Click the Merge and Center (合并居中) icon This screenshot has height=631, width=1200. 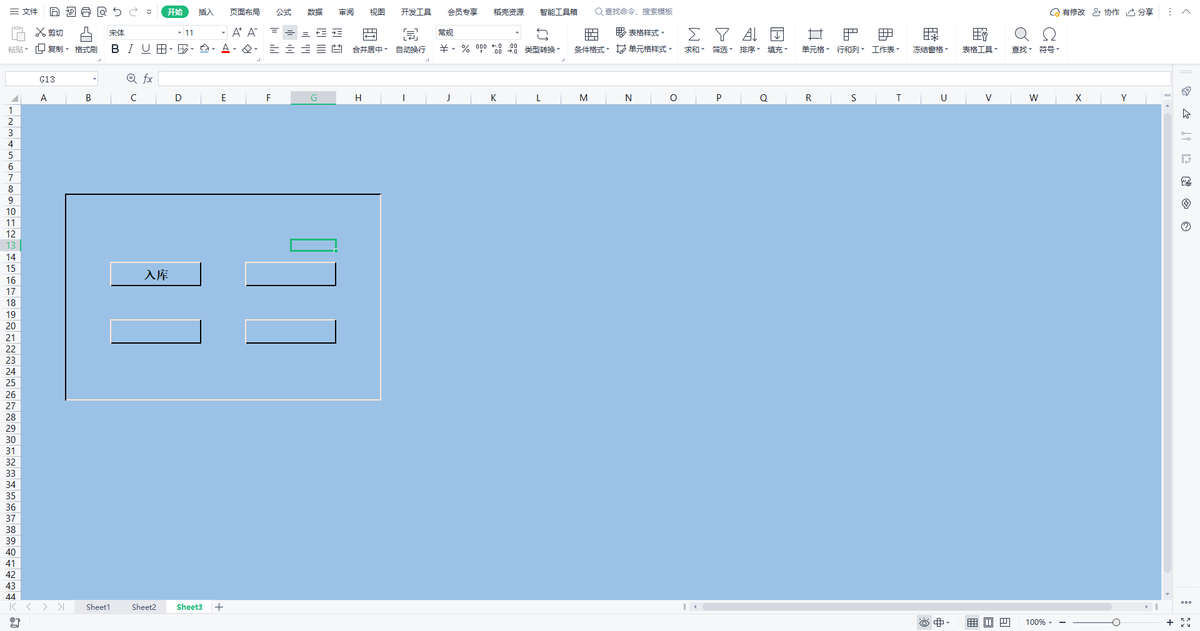[370, 34]
